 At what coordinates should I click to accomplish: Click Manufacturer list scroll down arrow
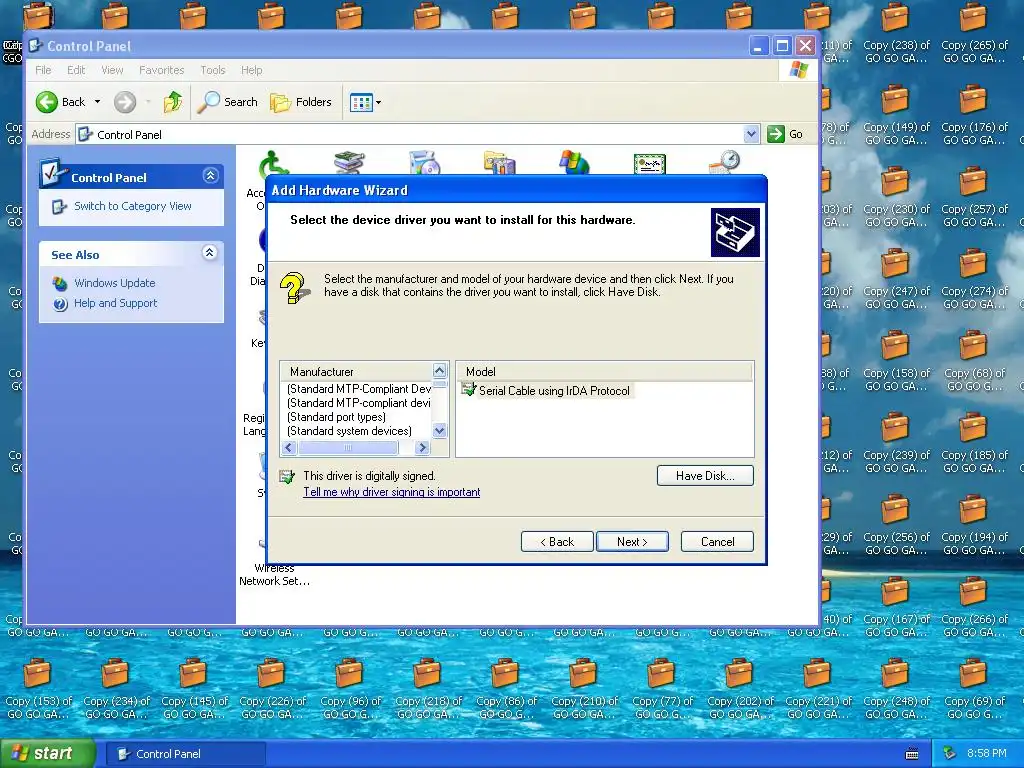tap(440, 430)
